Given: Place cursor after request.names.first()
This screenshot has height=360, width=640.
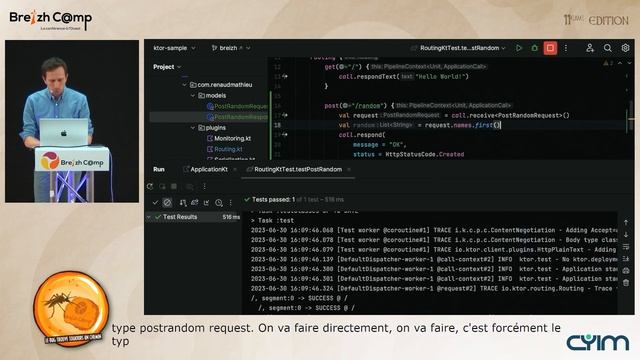Looking at the screenshot, I should tap(500, 125).
